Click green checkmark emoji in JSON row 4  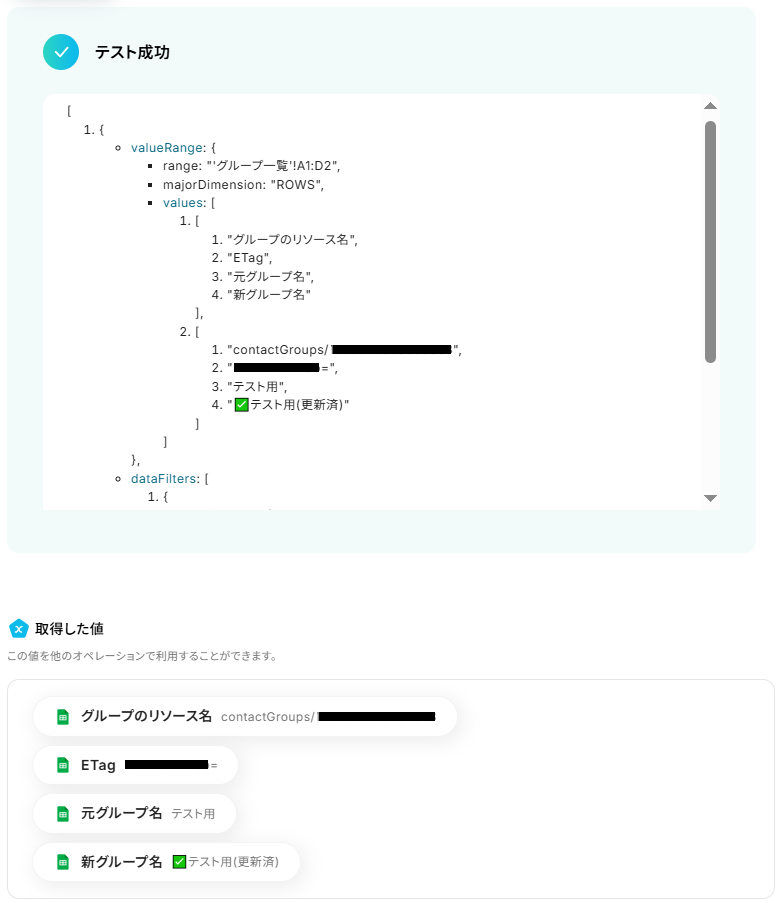click(242, 405)
